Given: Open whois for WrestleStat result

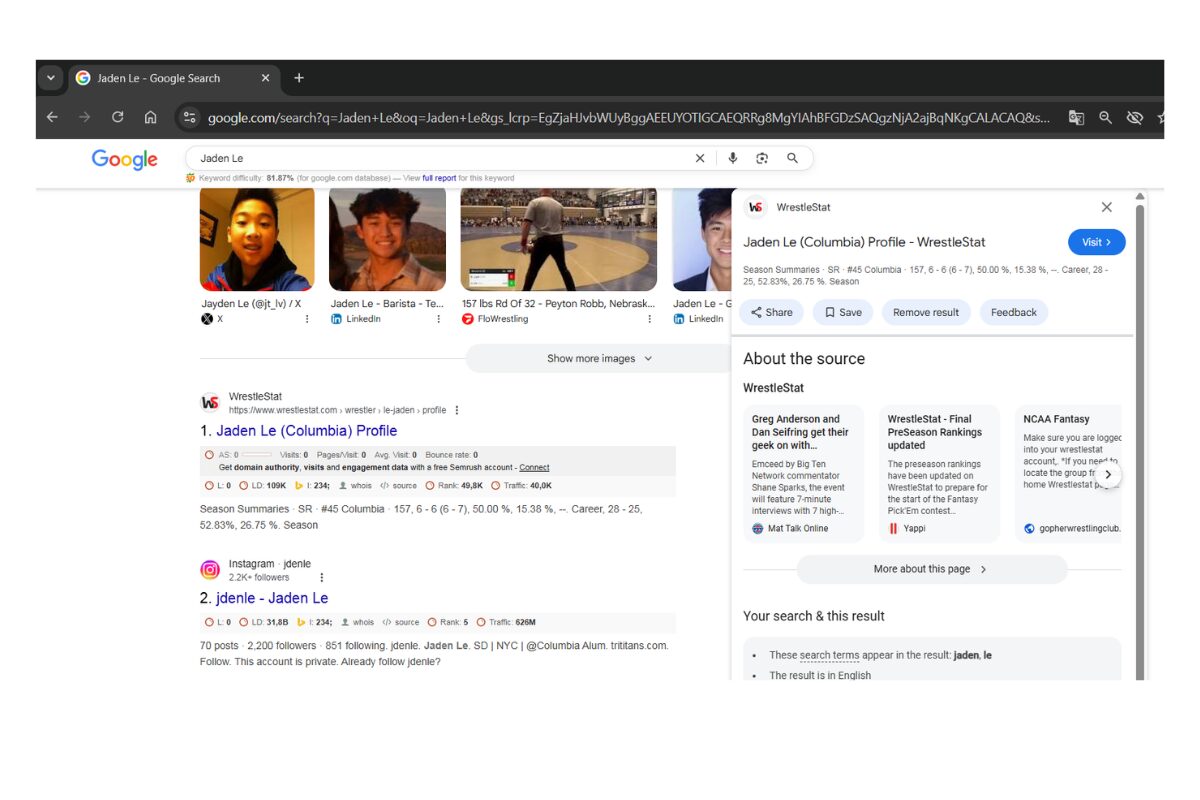Looking at the screenshot, I should (355, 486).
